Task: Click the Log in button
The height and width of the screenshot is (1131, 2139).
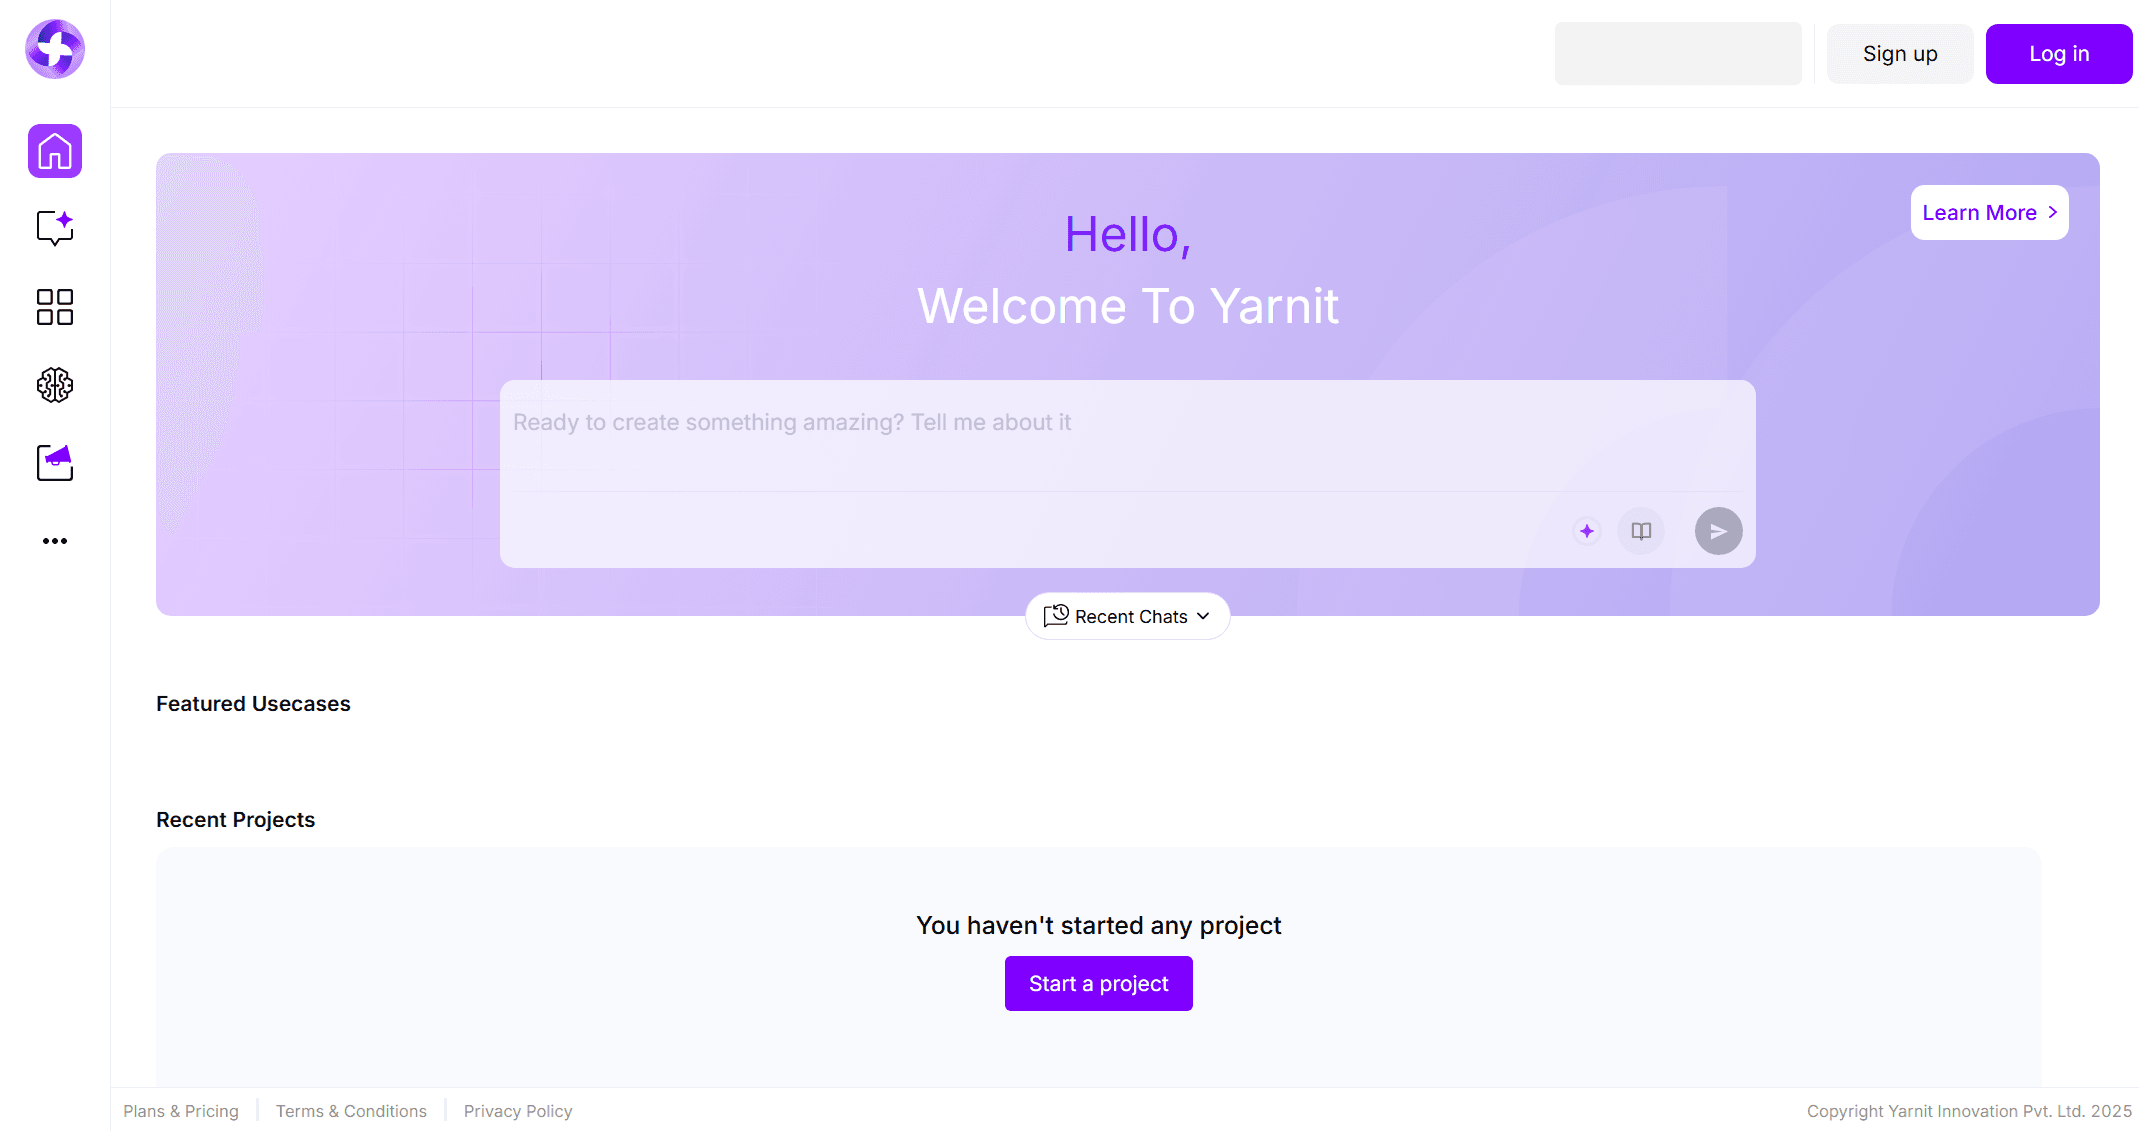Action: pyautogui.click(x=2058, y=54)
